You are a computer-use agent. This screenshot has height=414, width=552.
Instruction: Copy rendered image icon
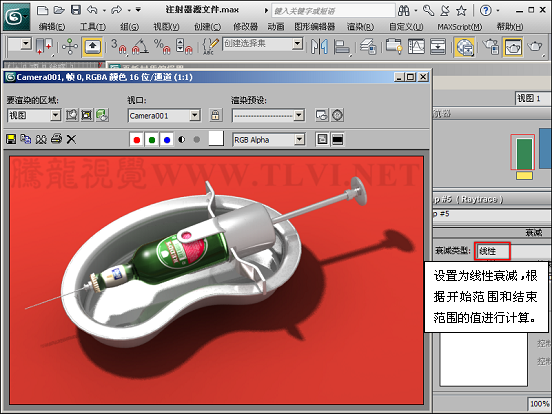pos(26,139)
